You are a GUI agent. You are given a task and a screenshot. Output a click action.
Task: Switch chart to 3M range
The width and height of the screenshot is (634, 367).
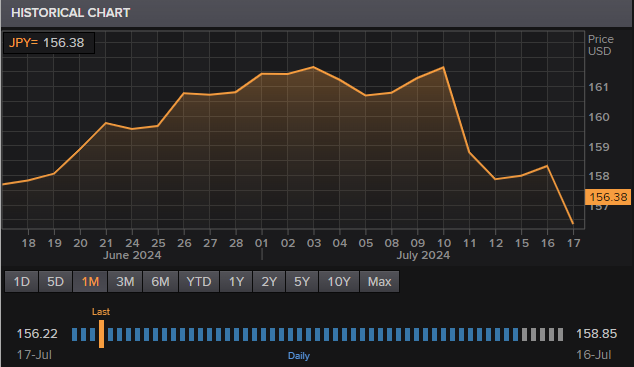[x=125, y=281]
